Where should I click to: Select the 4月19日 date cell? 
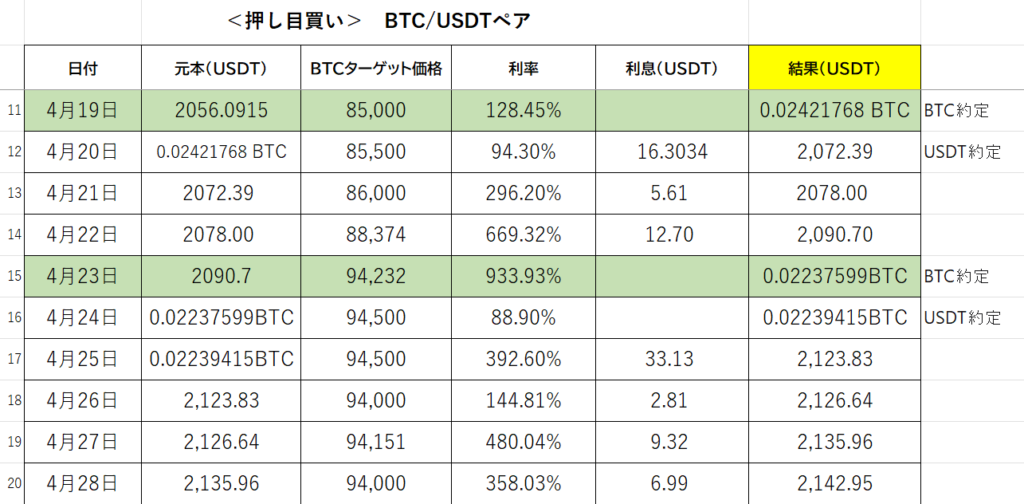[83, 110]
